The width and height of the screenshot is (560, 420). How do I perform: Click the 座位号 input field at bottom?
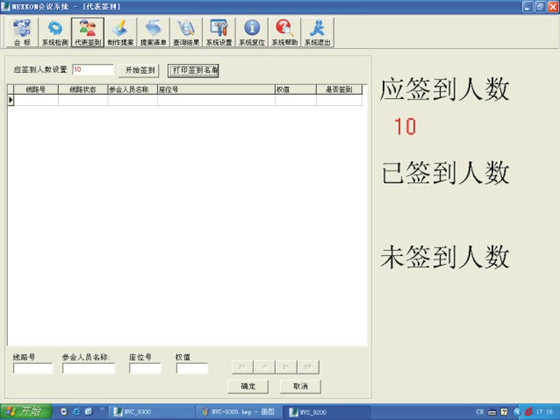pos(145,368)
